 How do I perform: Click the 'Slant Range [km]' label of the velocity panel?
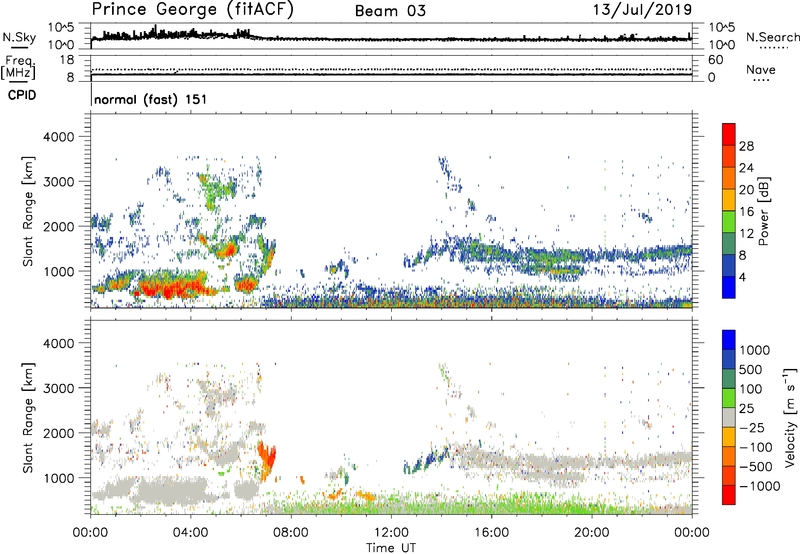pos(28,417)
